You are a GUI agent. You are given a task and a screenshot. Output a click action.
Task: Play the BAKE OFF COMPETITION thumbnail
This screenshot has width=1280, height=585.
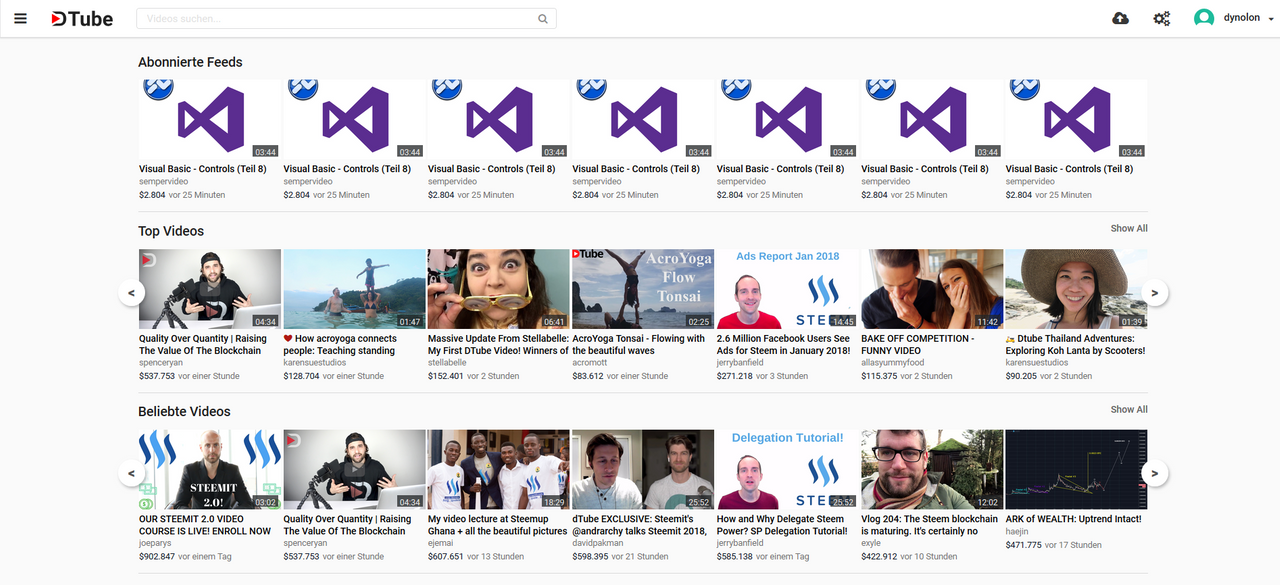(x=932, y=289)
